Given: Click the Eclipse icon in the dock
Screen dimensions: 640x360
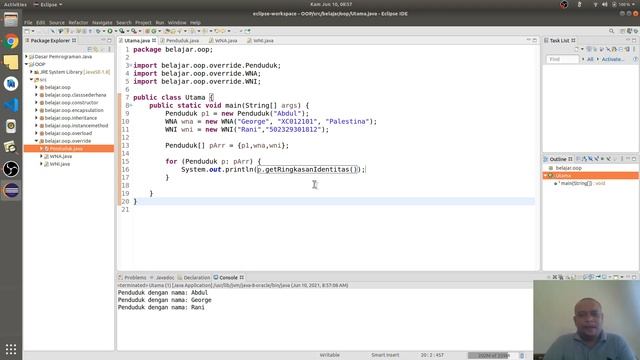Looking at the screenshot, I should [11, 190].
